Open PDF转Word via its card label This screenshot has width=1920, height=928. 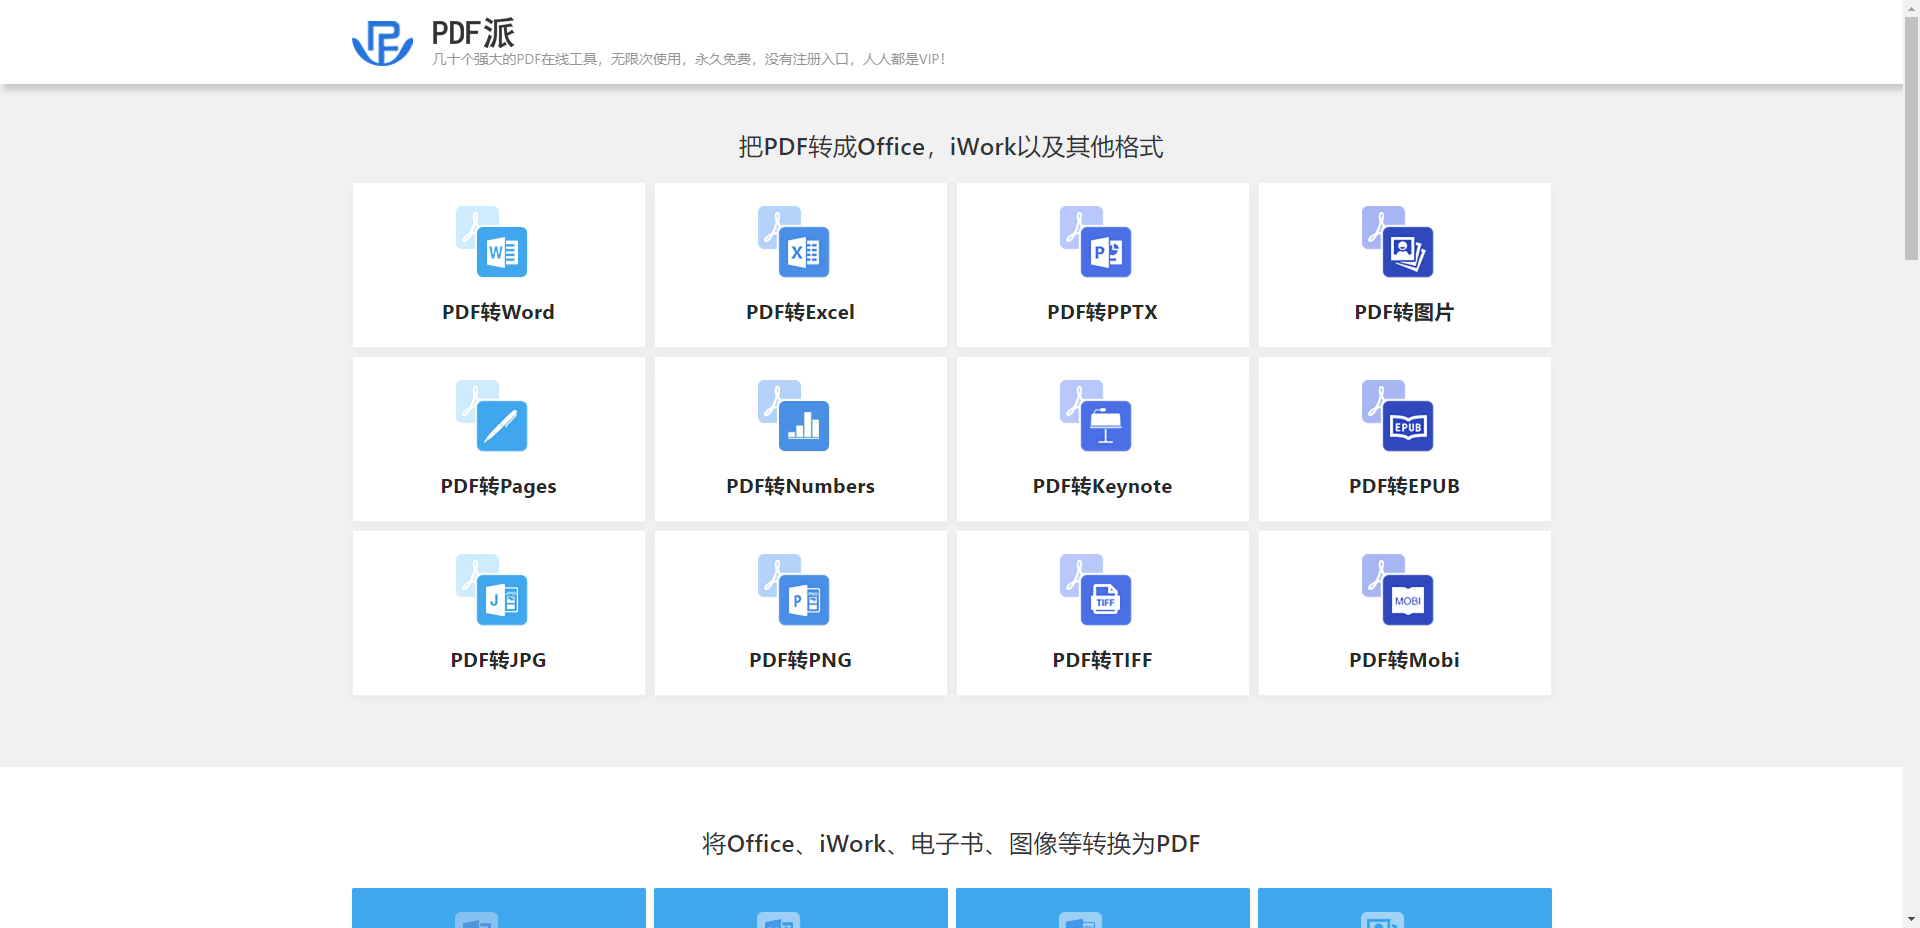pos(498,311)
